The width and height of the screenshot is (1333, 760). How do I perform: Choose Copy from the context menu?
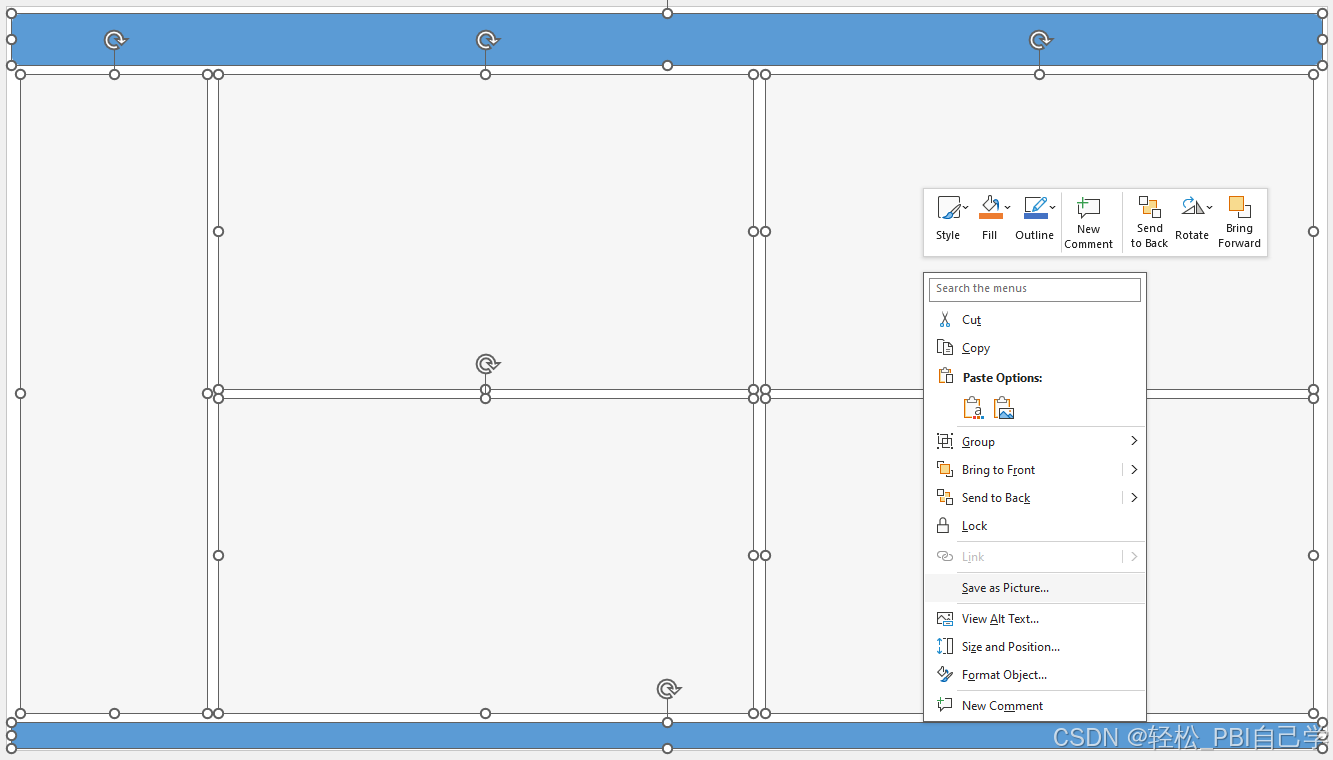tap(1034, 348)
